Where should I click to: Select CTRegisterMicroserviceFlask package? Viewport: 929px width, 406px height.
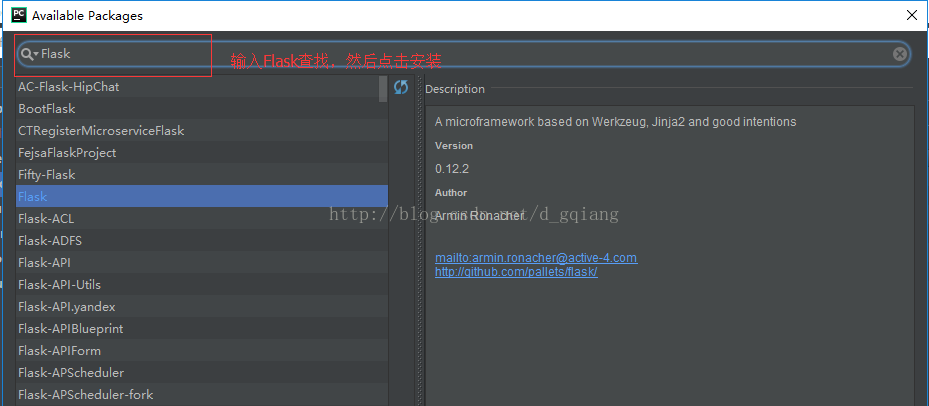[201, 130]
